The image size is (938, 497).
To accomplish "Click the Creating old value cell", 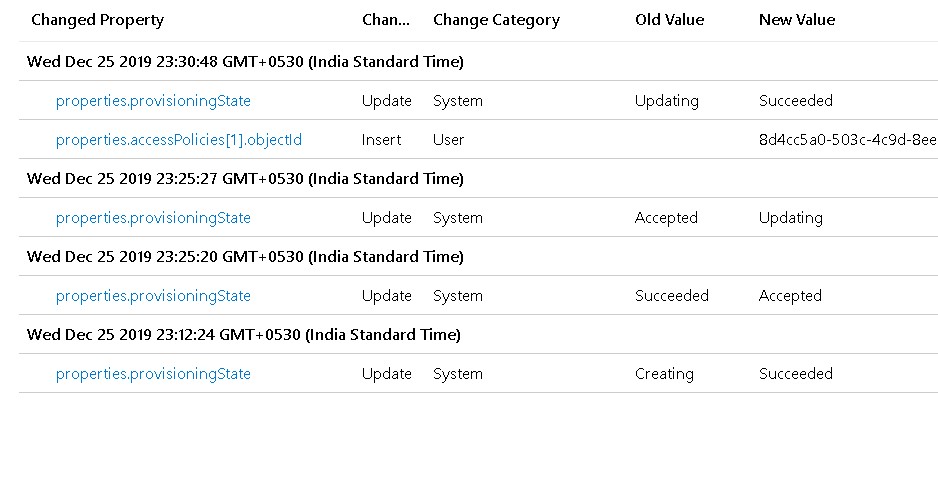I will pyautogui.click(x=664, y=374).
